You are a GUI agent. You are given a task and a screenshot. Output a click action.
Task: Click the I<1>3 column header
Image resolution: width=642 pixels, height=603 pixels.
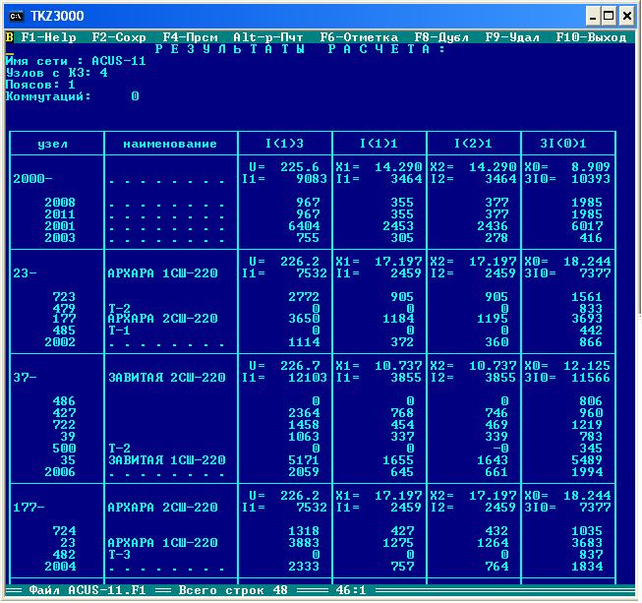284,143
